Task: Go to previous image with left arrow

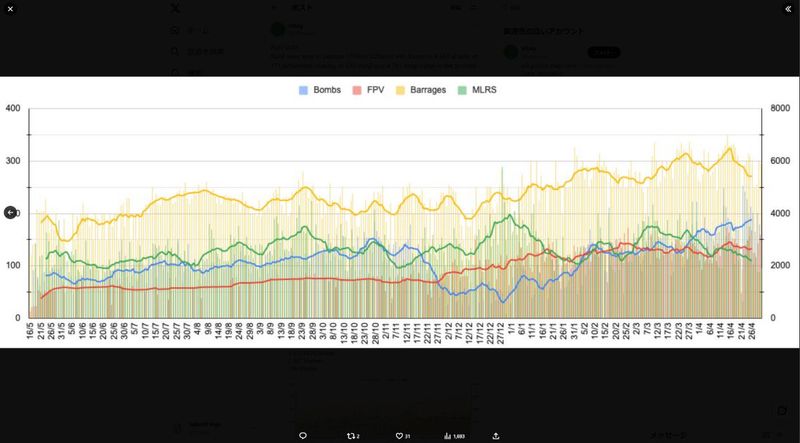Action: tap(10, 212)
